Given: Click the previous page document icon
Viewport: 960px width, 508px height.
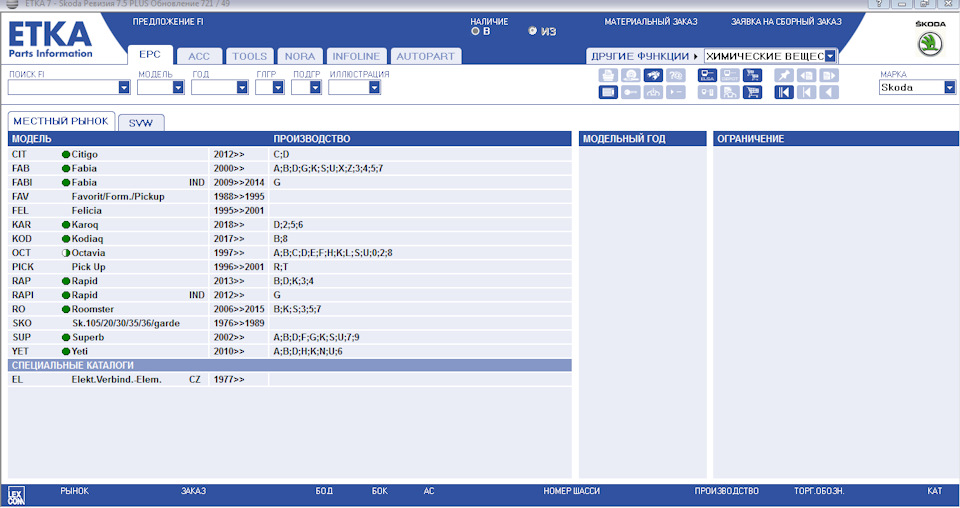Looking at the screenshot, I should tap(806, 75).
